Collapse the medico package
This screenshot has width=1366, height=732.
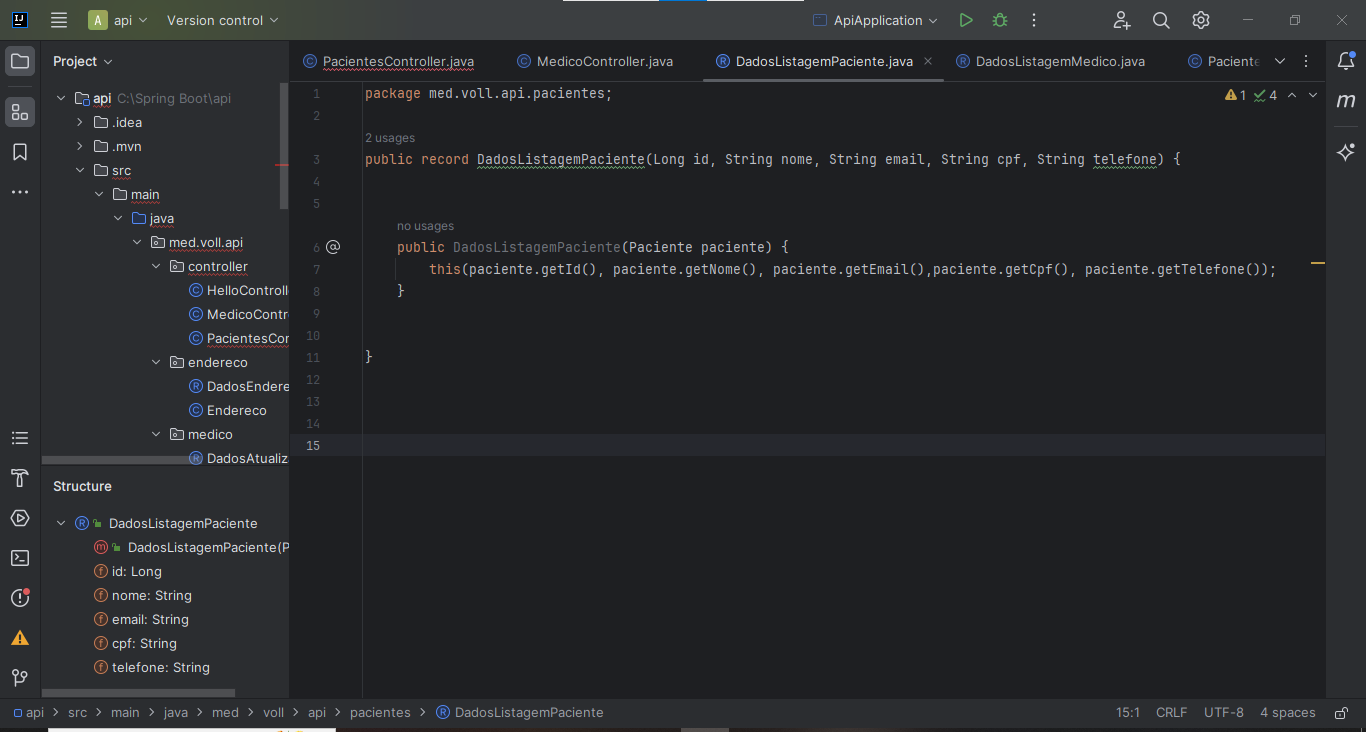[156, 434]
